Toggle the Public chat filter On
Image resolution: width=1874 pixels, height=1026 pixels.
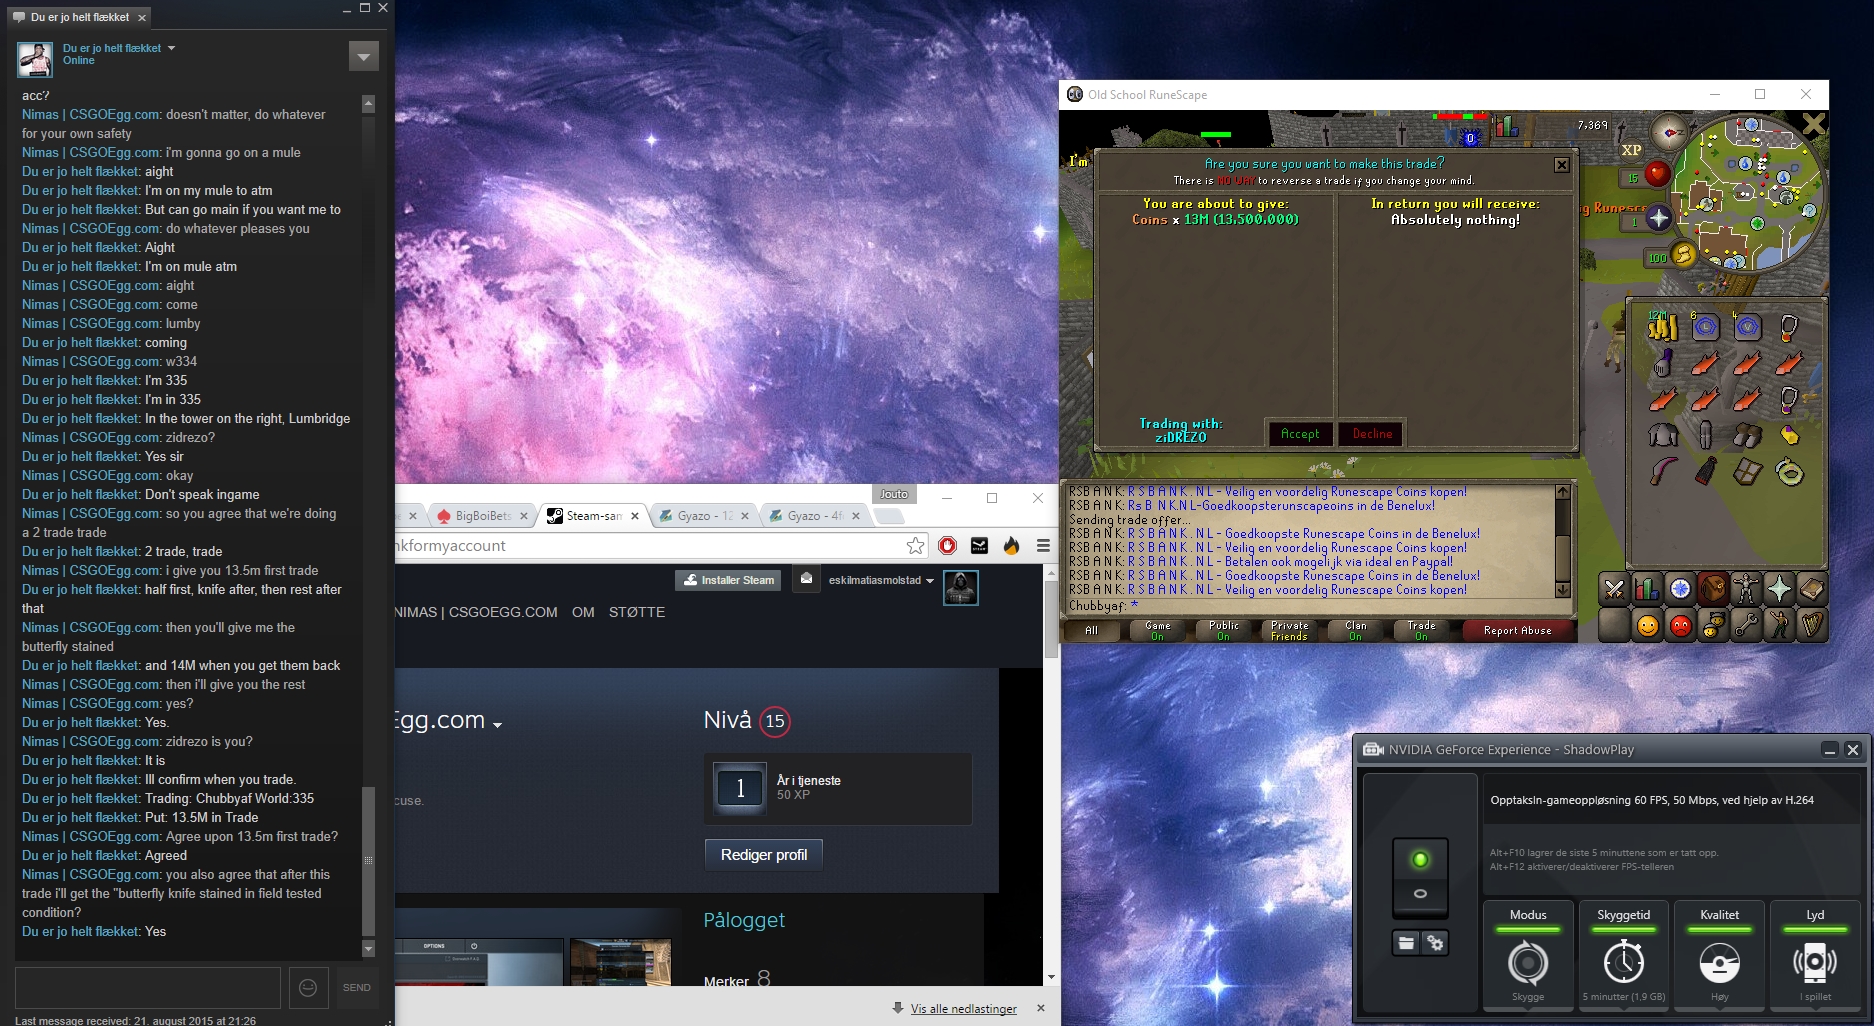pyautogui.click(x=1223, y=630)
